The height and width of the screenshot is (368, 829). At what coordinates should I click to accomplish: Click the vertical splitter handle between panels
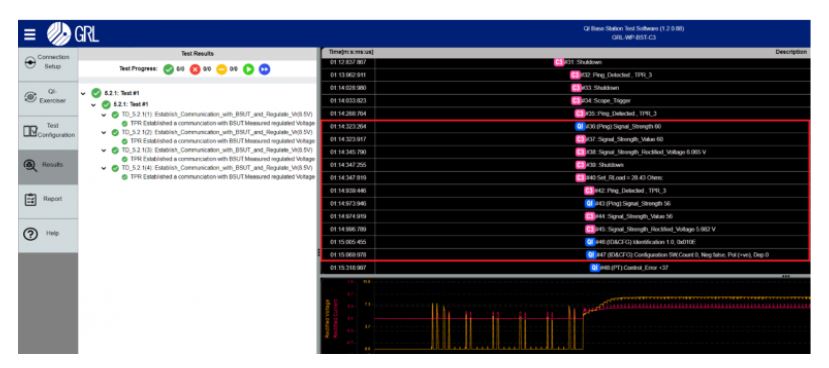319,253
